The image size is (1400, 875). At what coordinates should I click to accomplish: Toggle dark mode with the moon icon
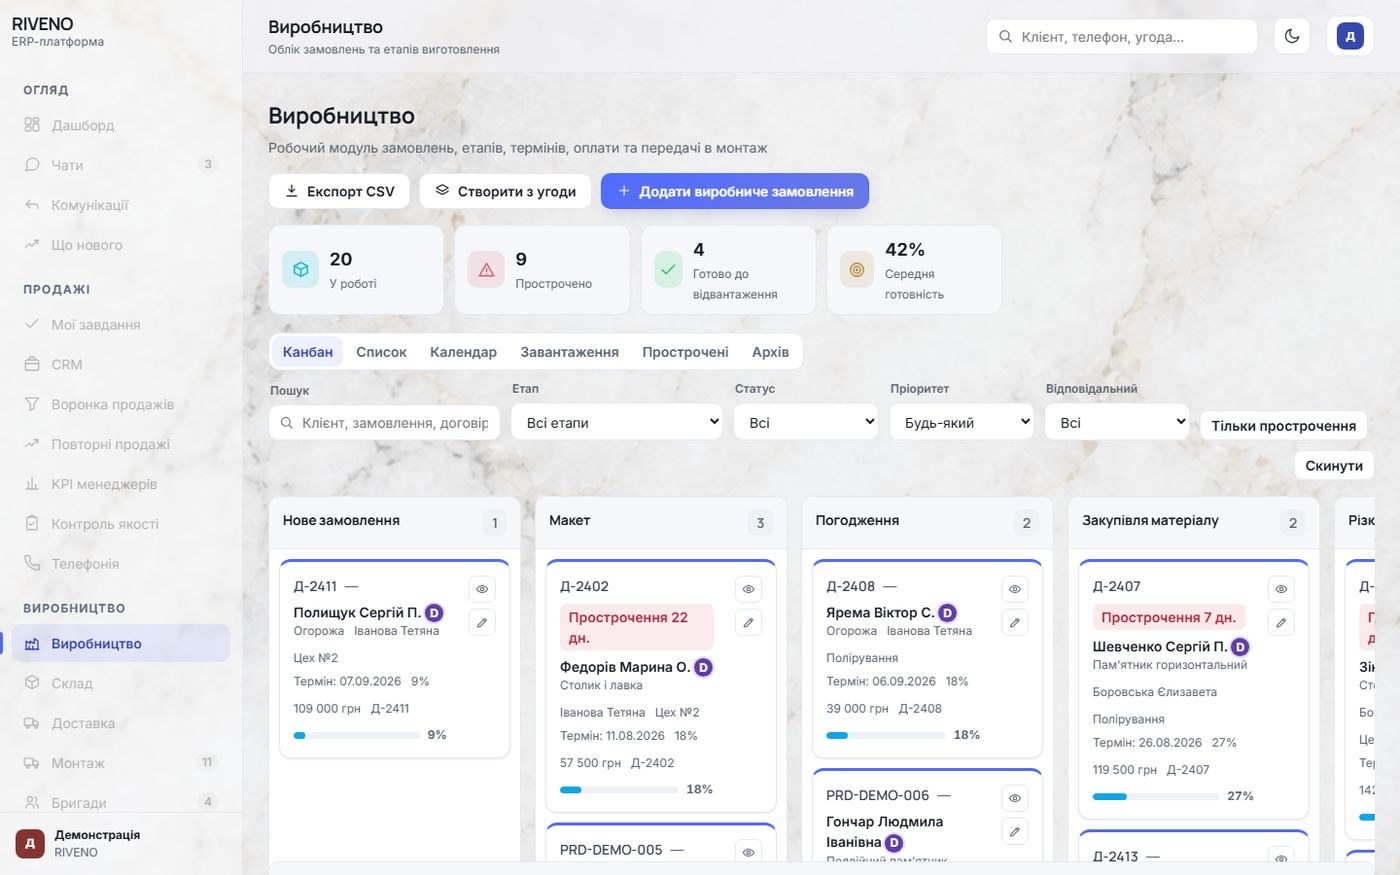tap(1292, 37)
